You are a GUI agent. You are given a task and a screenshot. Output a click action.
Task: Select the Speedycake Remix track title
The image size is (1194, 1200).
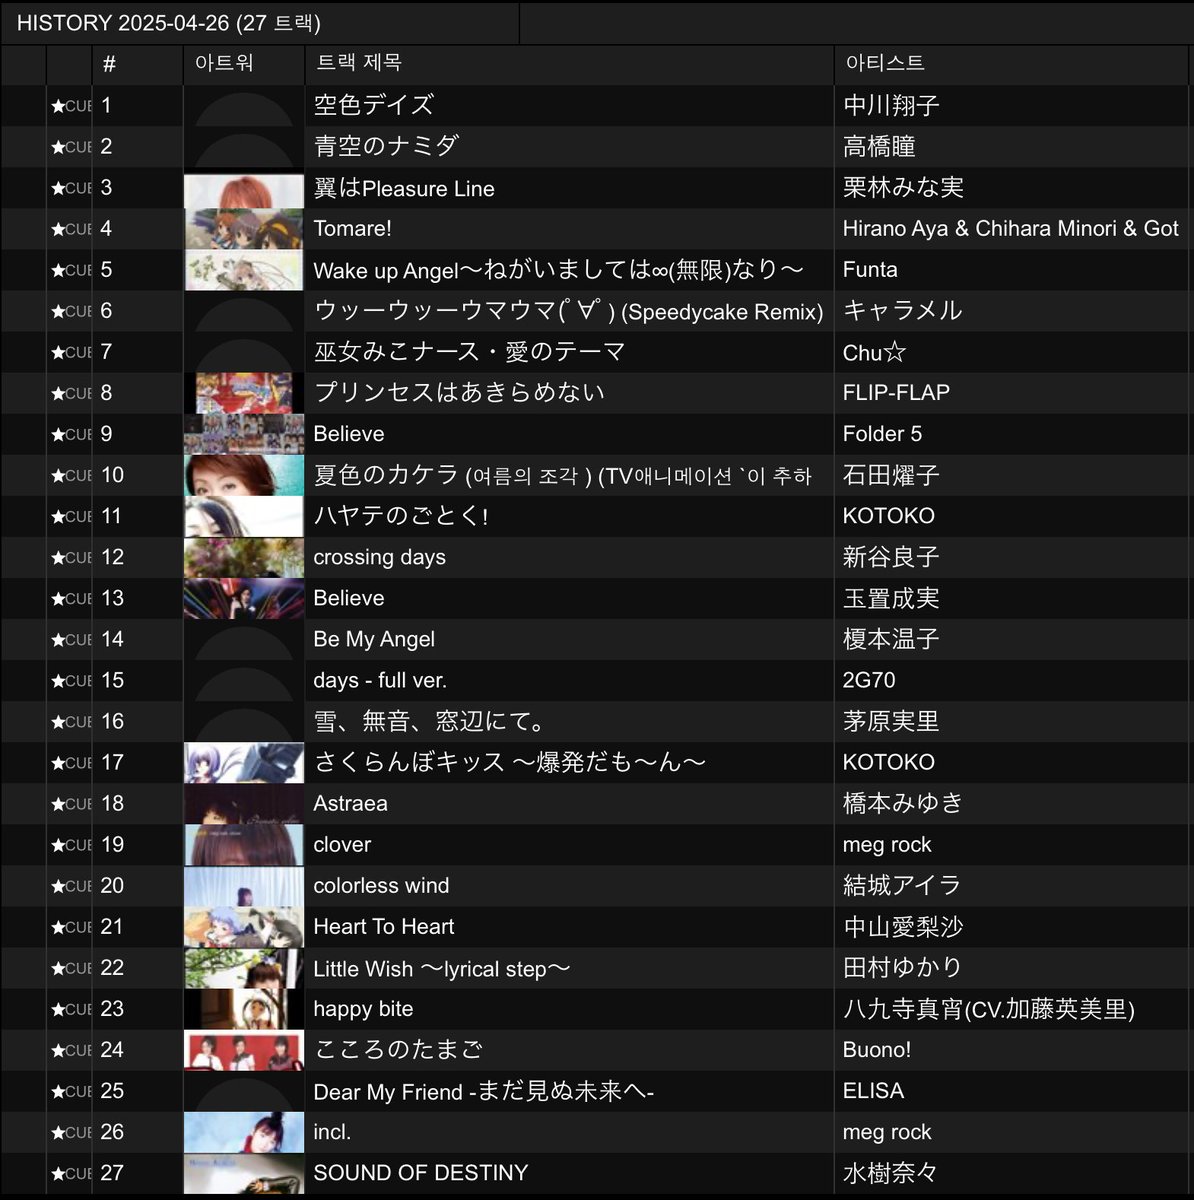tap(568, 311)
